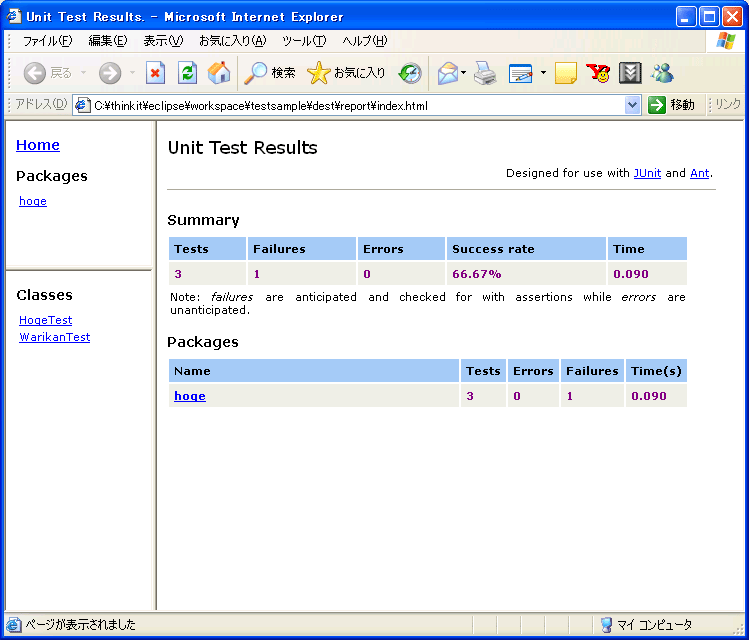Click the JUnit hyperlink
This screenshot has height=640, width=749.
[647, 173]
